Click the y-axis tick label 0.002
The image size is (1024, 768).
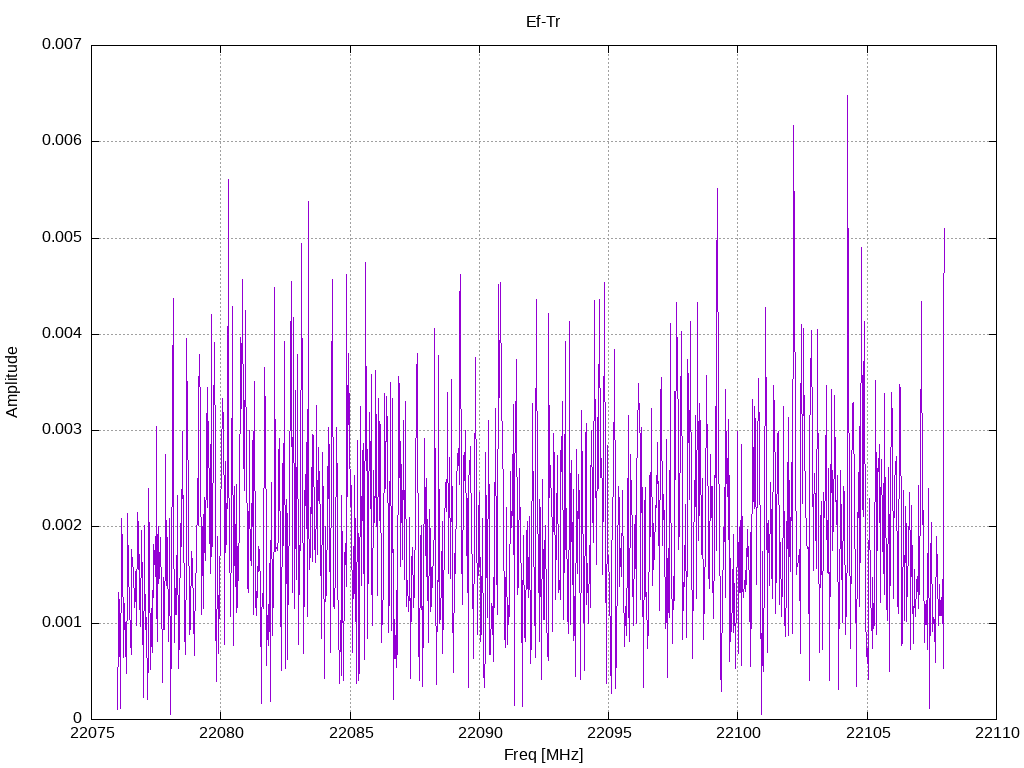tap(62, 525)
